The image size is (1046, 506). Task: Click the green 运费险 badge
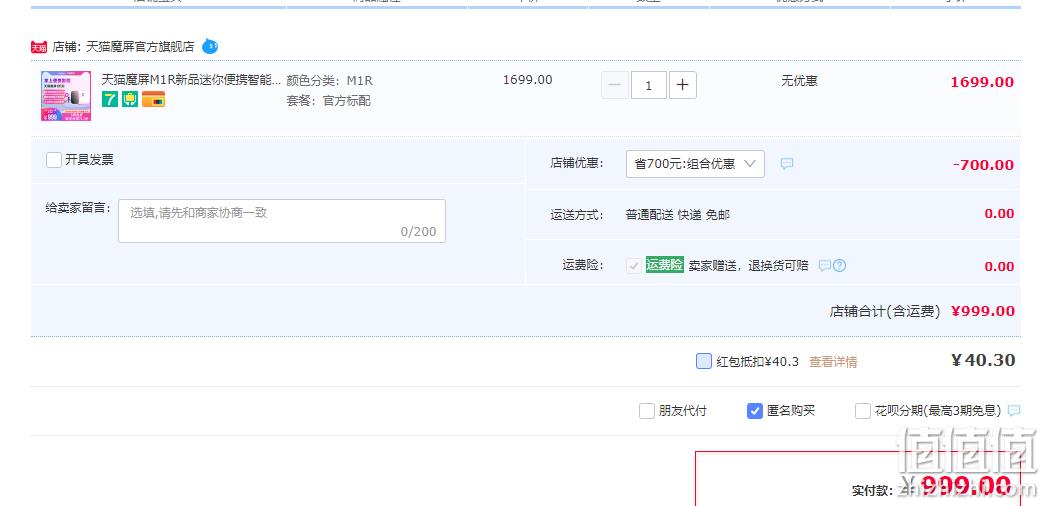pyautogui.click(x=664, y=265)
